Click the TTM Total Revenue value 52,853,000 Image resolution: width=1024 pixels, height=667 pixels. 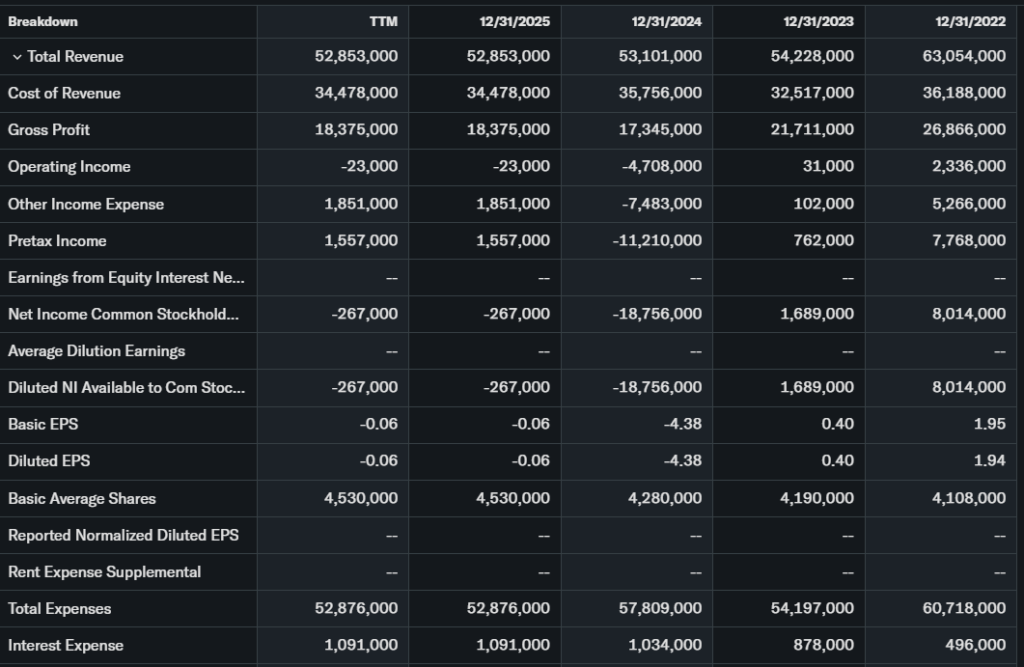[x=356, y=57]
